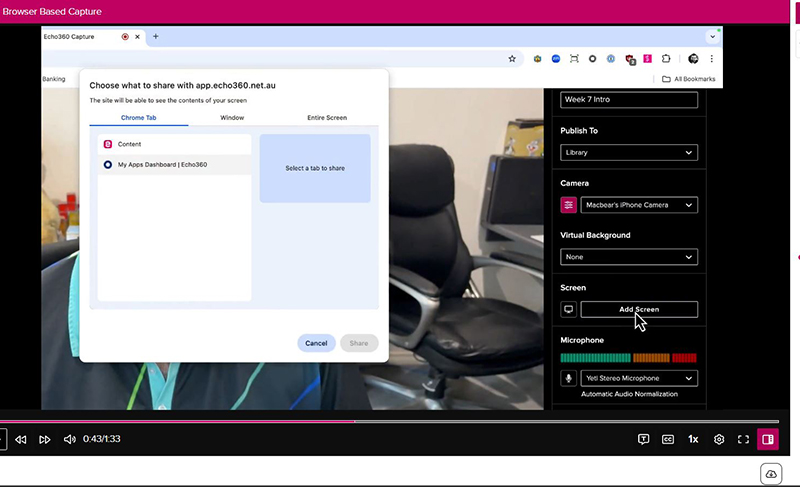Toggle closed captions CC
The image size is (800, 487).
point(668,439)
